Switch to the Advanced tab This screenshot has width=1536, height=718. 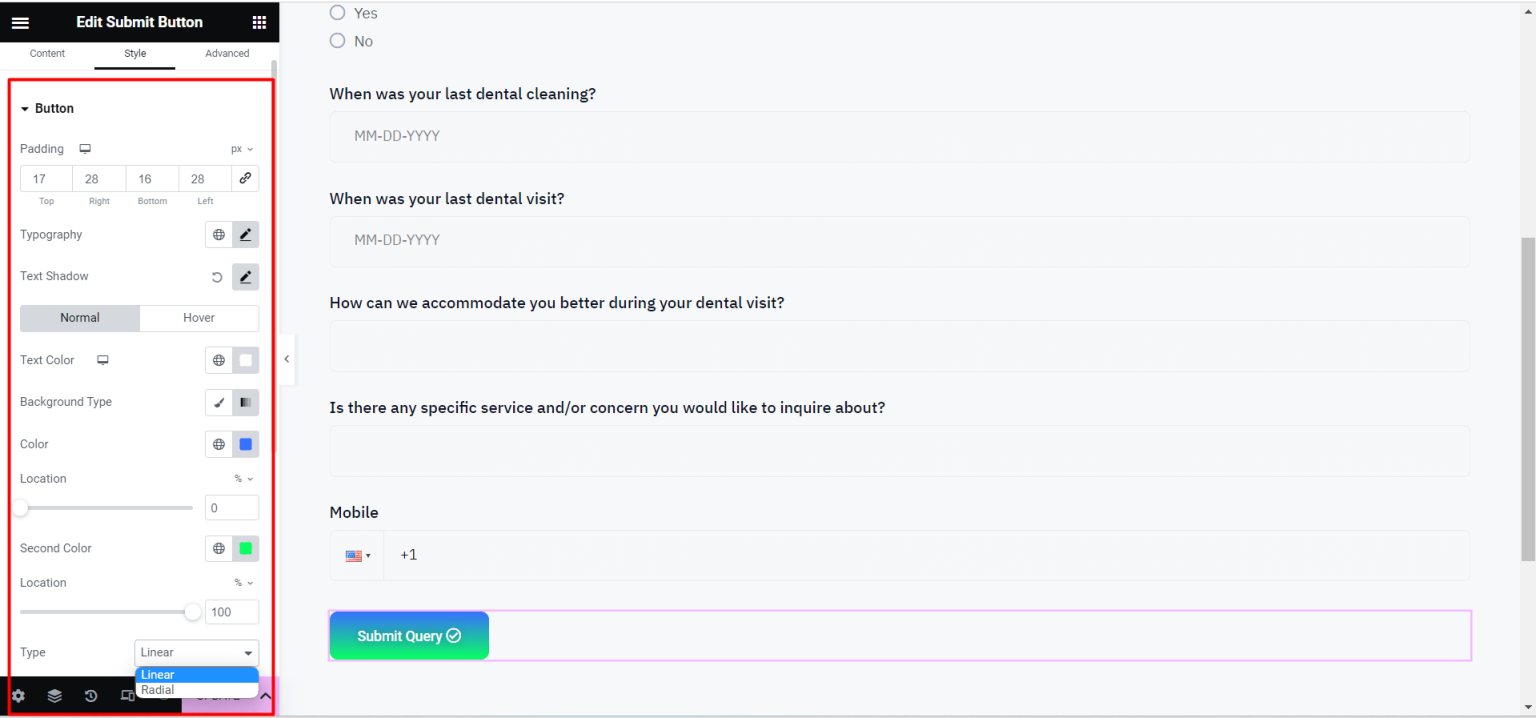227,54
